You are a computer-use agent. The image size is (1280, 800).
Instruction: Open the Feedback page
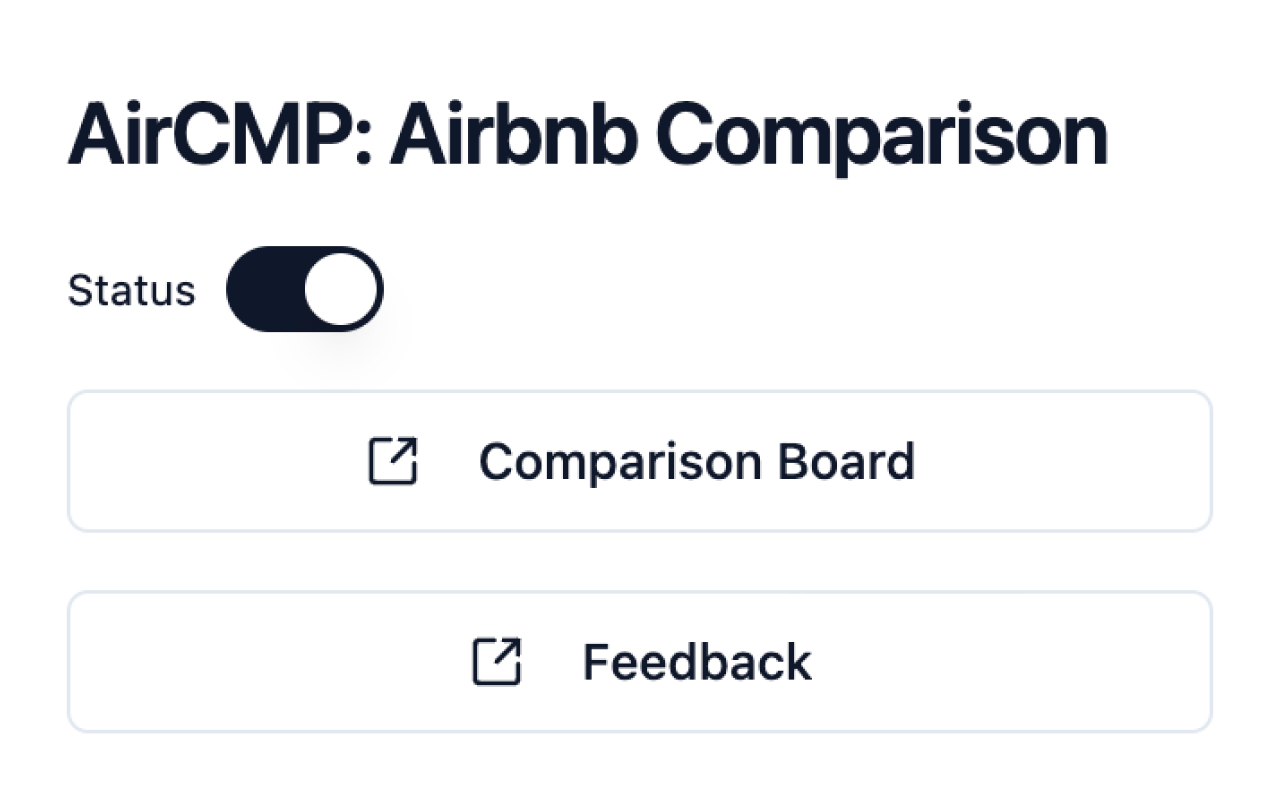[x=640, y=660]
